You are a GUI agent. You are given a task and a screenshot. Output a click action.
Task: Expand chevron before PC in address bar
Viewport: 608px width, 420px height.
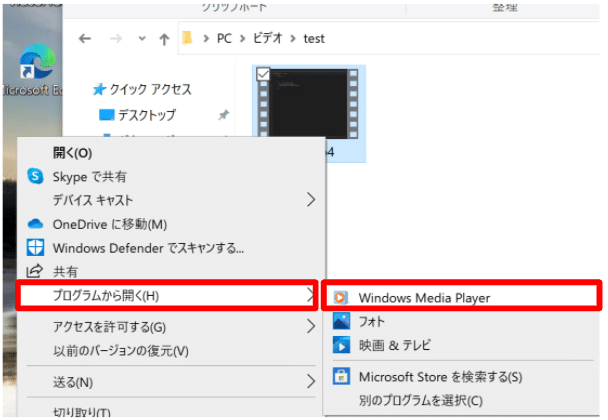[x=206, y=38]
